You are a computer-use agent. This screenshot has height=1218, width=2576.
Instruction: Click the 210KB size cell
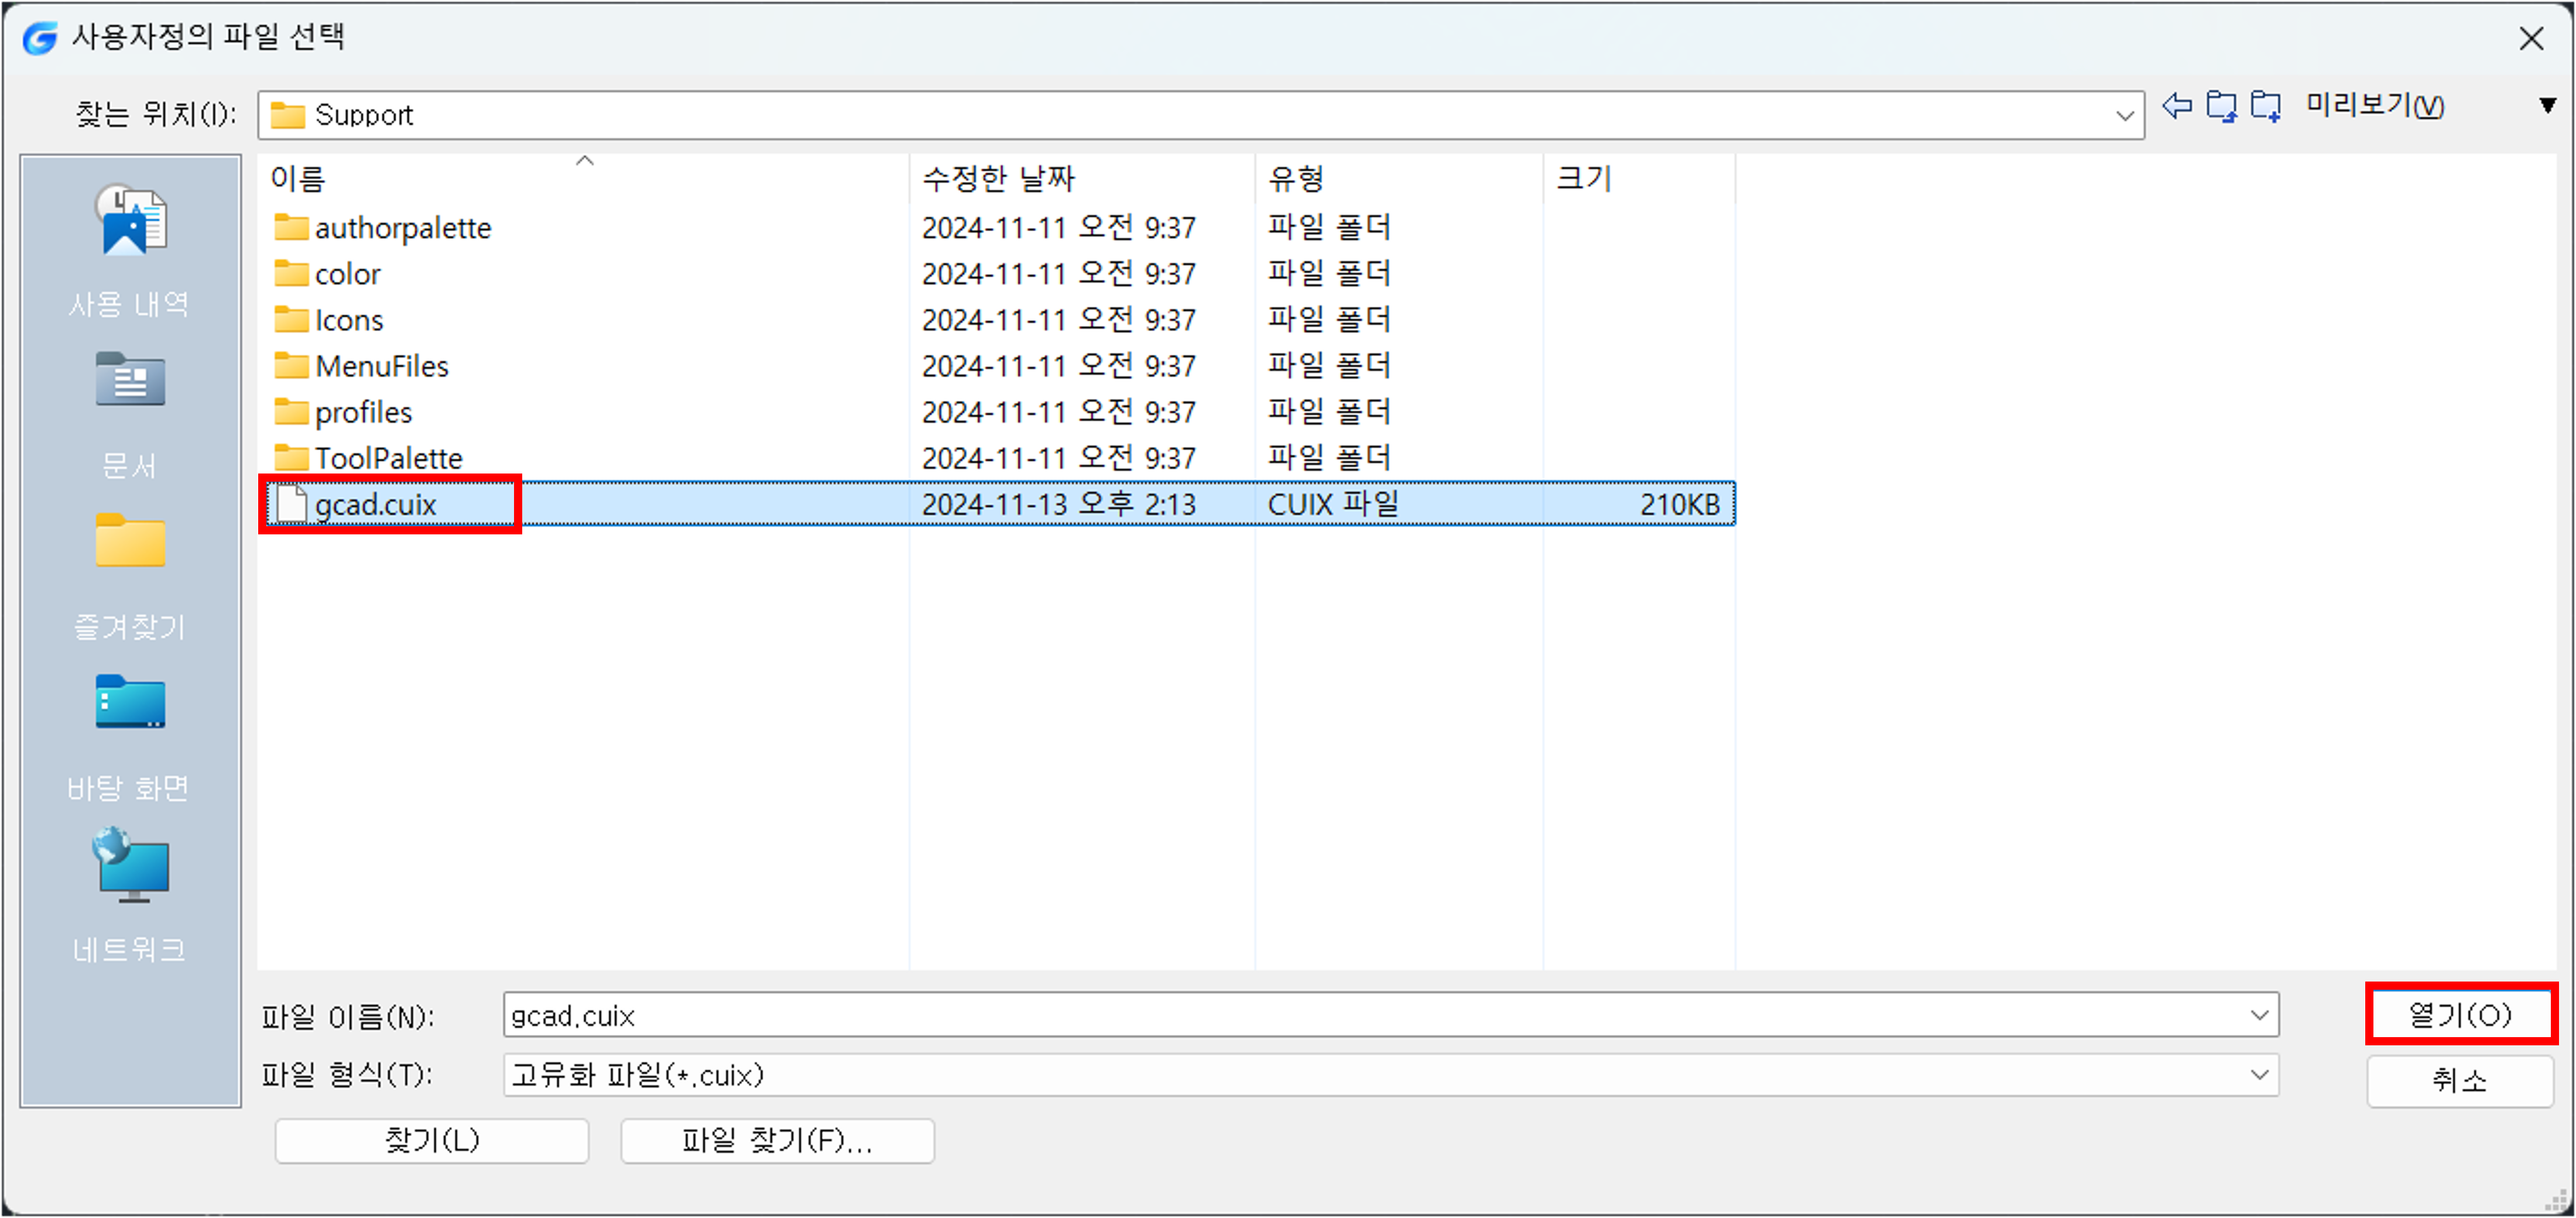pyautogui.click(x=1679, y=504)
